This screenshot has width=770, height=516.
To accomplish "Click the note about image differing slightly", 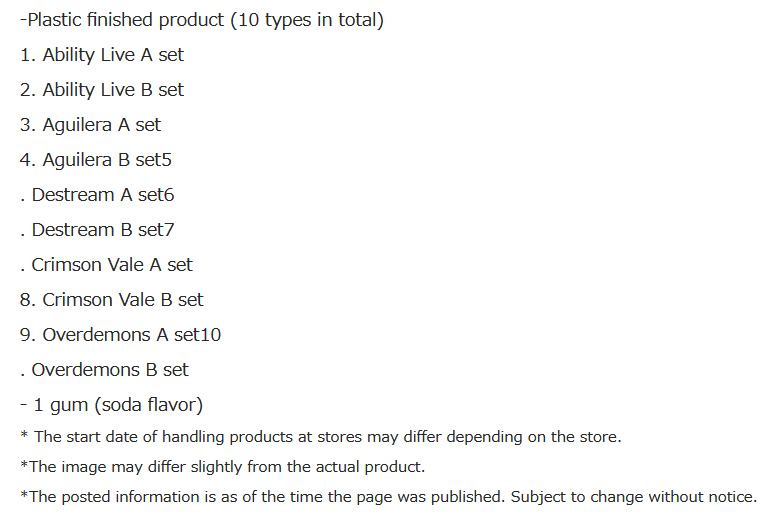I will [x=222, y=467].
